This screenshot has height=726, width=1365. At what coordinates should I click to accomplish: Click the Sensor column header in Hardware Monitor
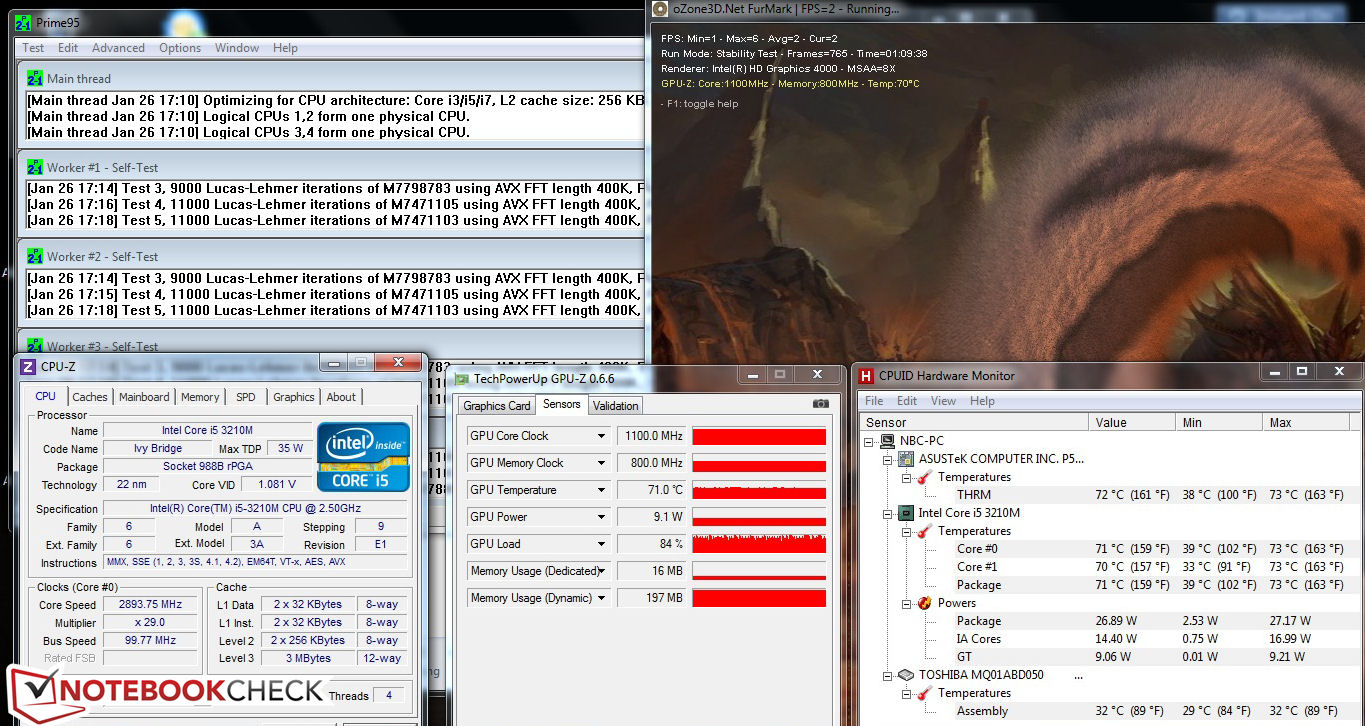point(974,423)
